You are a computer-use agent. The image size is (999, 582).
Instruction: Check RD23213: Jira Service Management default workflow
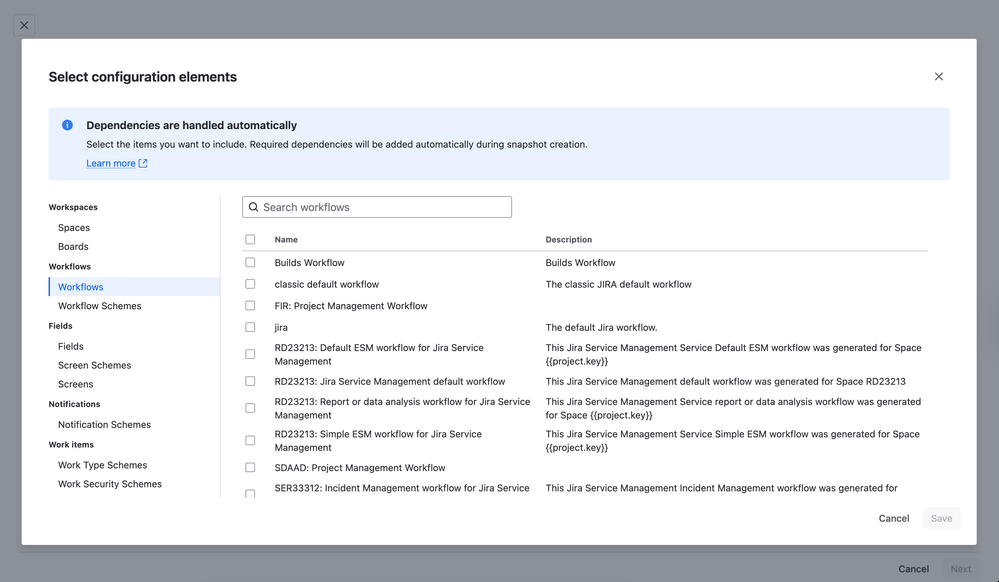[x=250, y=381]
